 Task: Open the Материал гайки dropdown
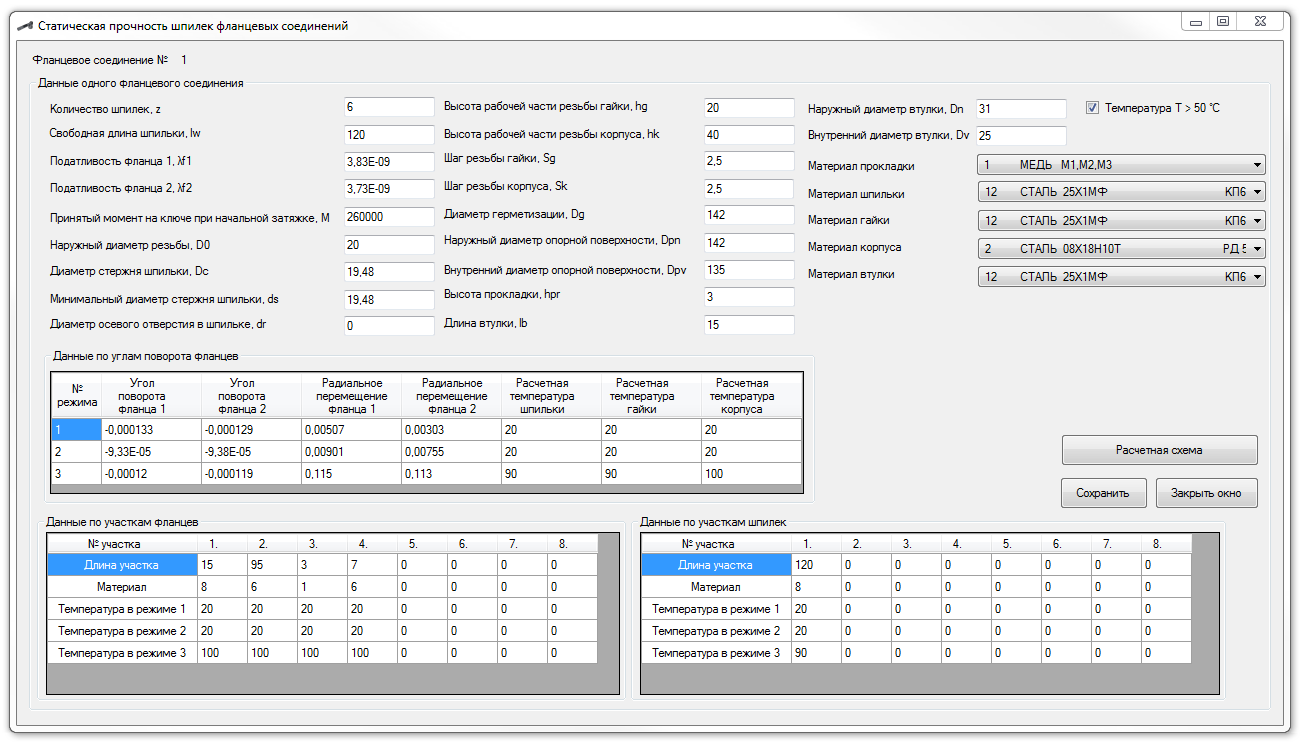[1121, 221]
